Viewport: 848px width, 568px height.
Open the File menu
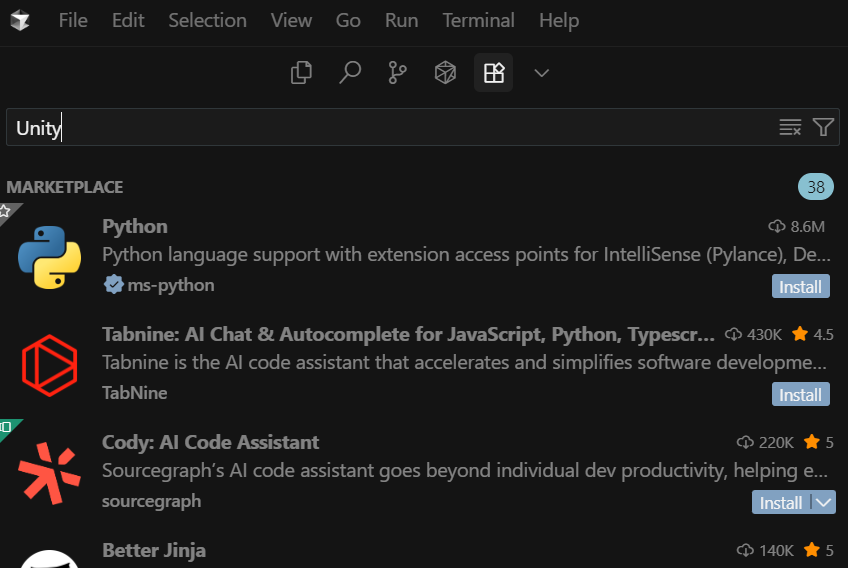(73, 20)
